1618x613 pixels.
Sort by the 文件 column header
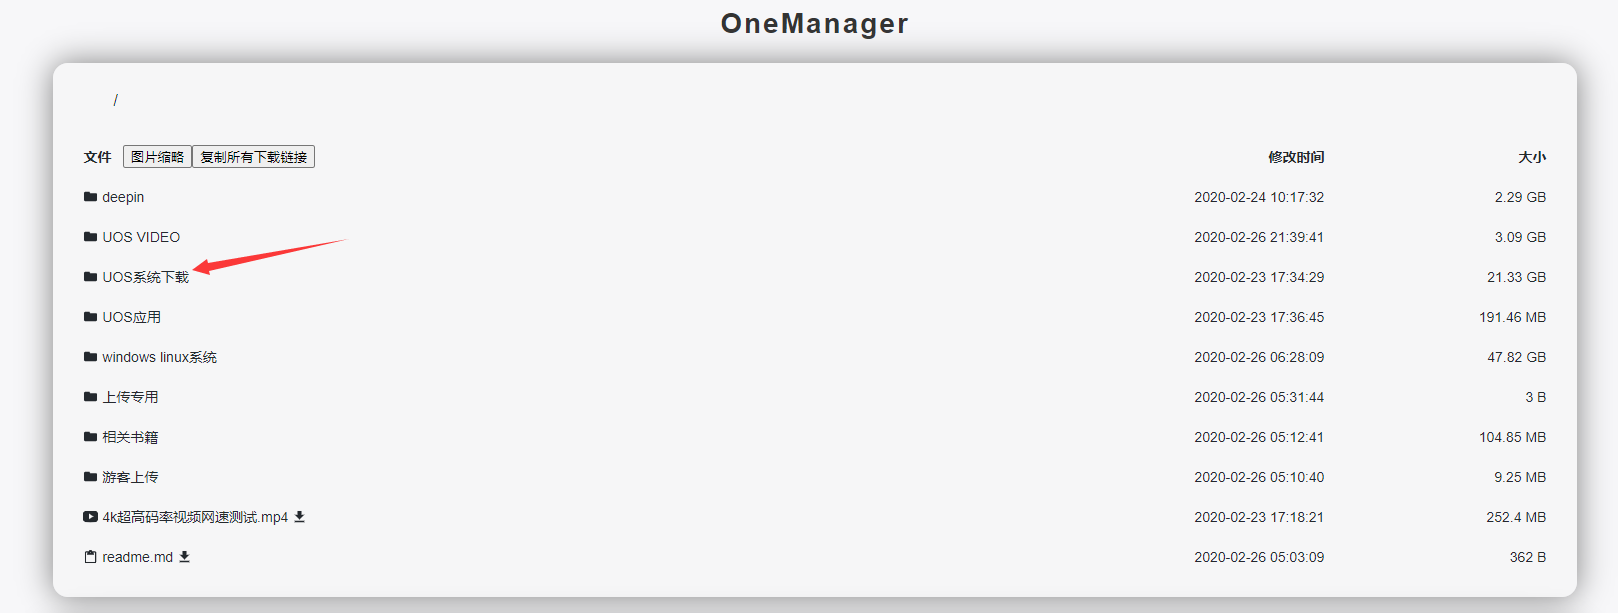[97, 157]
